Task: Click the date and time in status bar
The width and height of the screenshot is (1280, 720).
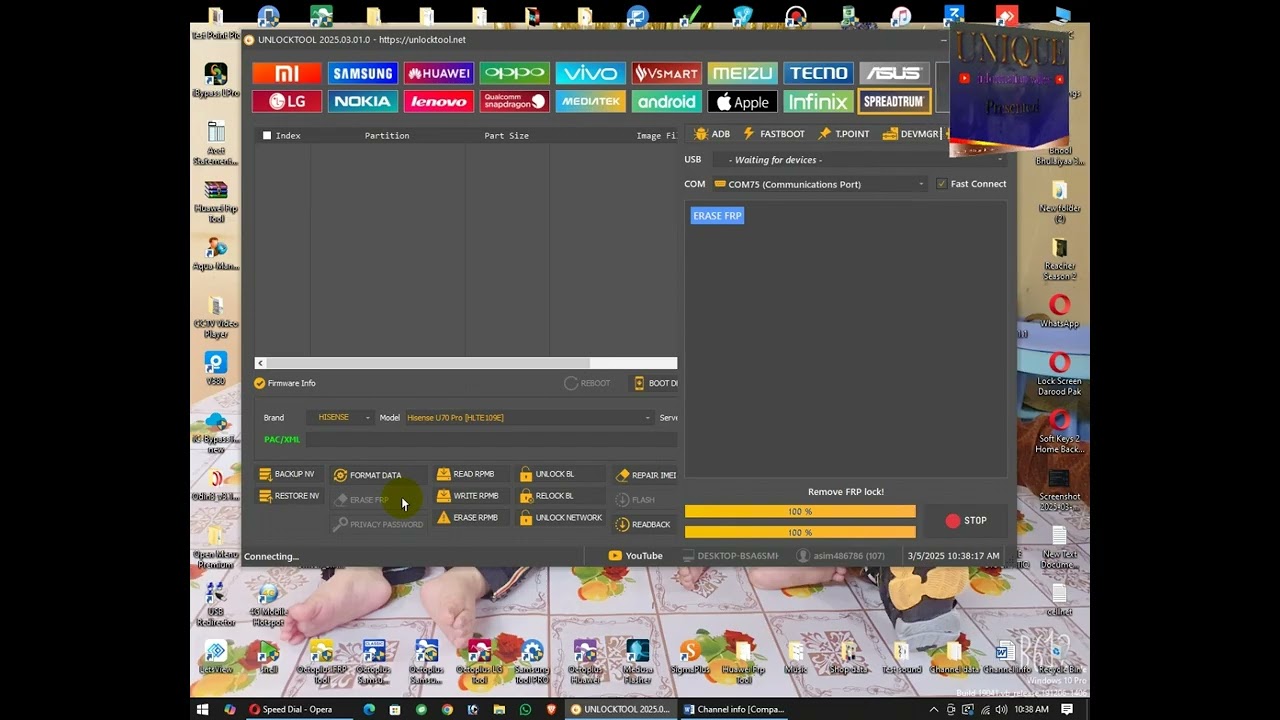Action: click(953, 556)
